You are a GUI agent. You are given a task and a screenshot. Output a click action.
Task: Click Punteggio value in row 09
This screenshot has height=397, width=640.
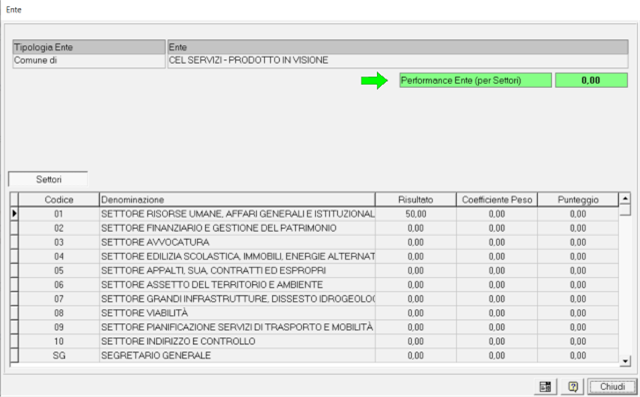click(578, 327)
